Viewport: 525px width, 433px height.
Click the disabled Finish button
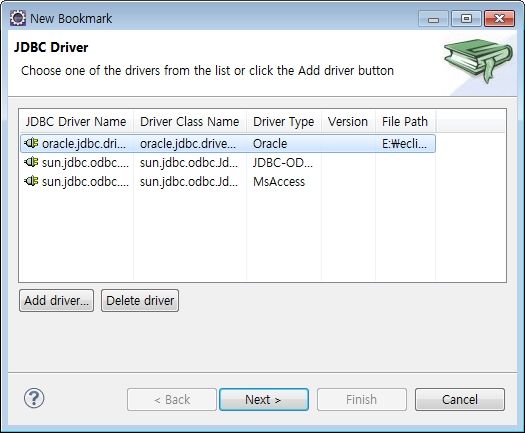(362, 399)
